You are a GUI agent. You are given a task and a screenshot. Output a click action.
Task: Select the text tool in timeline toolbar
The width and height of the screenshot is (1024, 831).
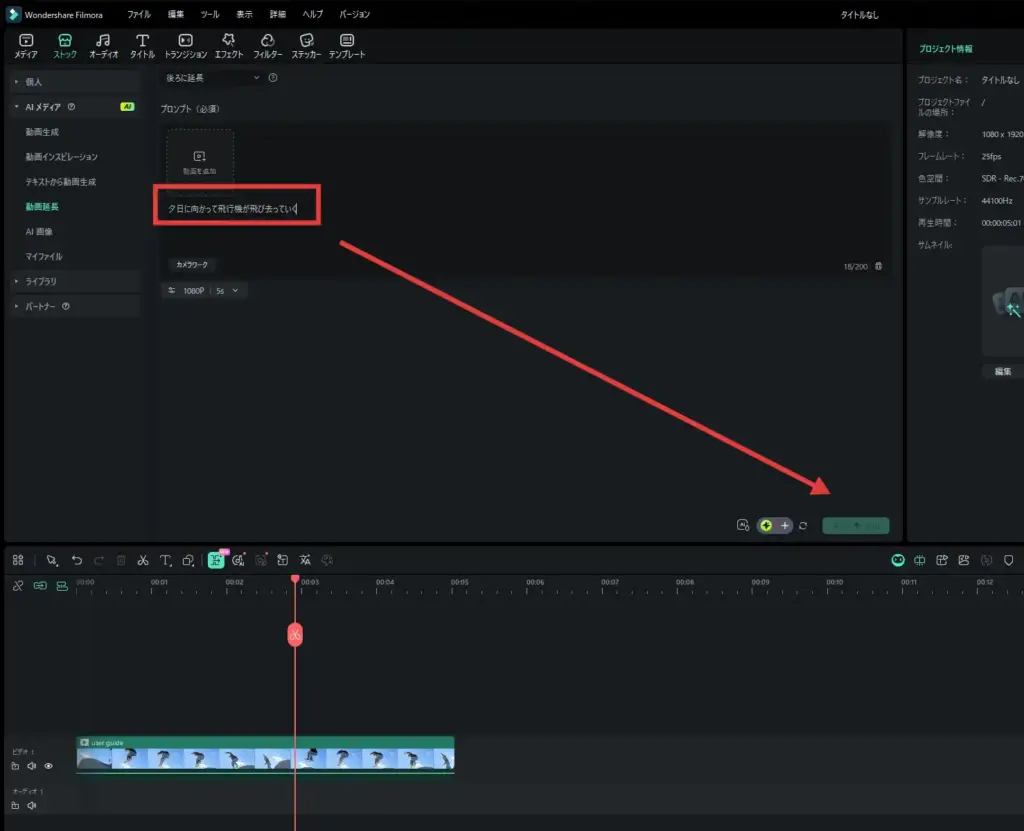pos(165,561)
